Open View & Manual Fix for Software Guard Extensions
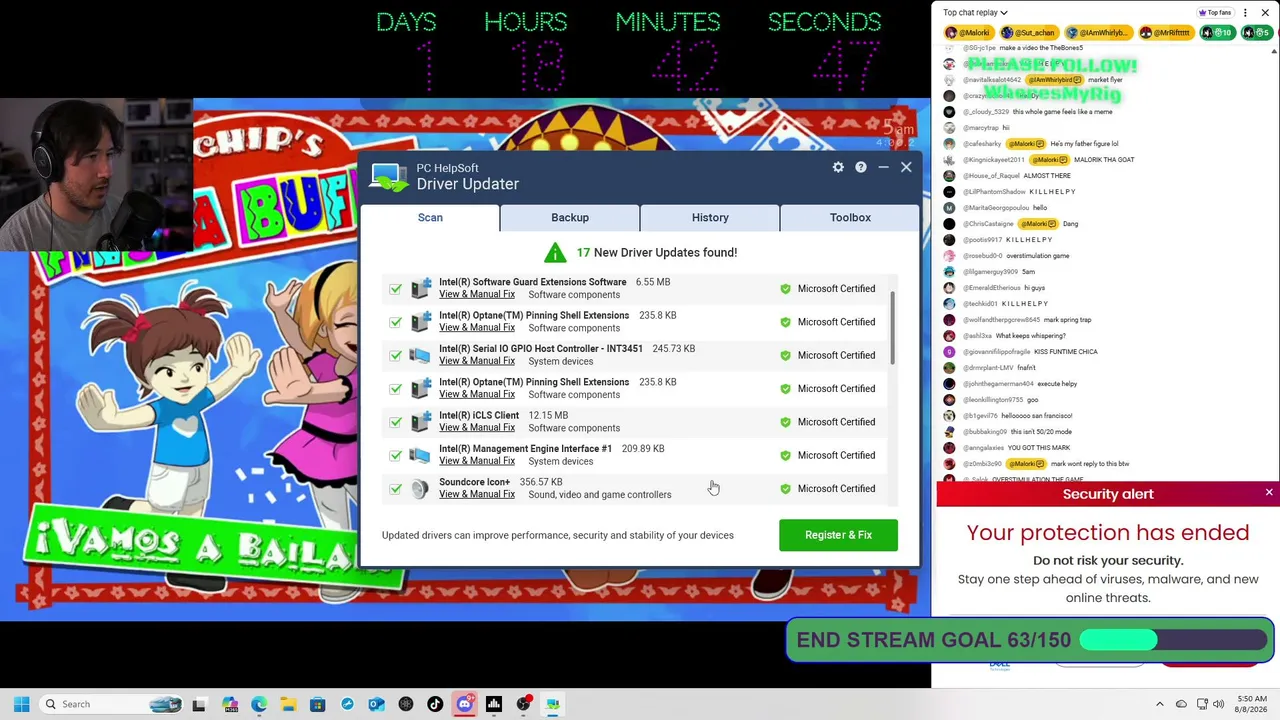The image size is (1280, 720). pos(477,294)
